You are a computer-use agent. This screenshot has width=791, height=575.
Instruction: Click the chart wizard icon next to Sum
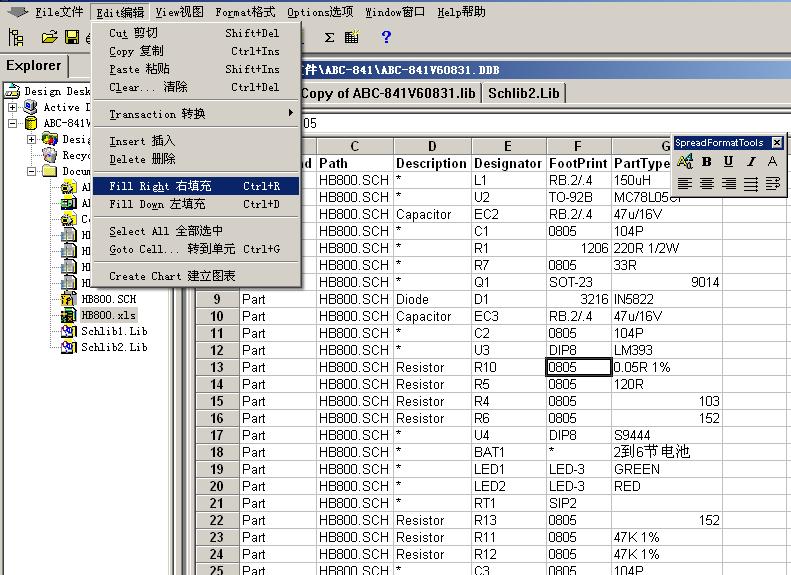[352, 38]
